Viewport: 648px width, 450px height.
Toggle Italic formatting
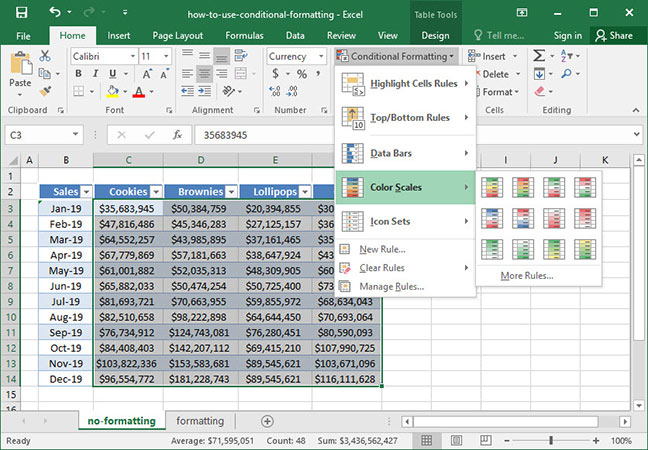click(x=95, y=74)
